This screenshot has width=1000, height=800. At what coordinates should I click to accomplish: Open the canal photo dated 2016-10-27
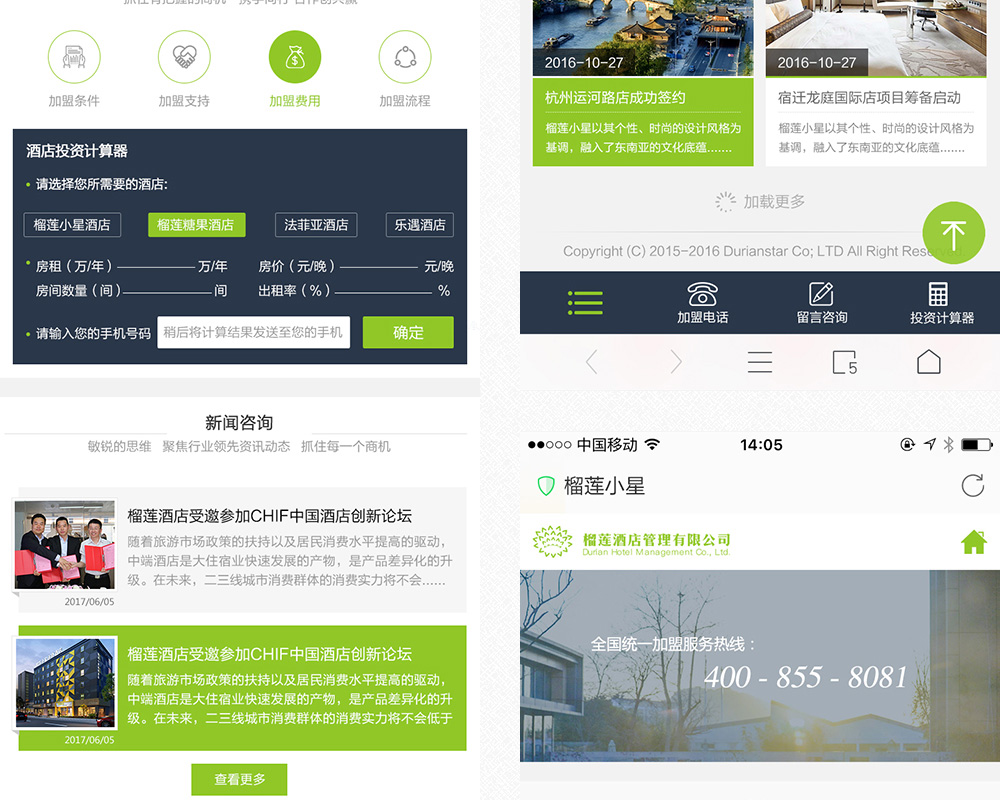tap(643, 38)
